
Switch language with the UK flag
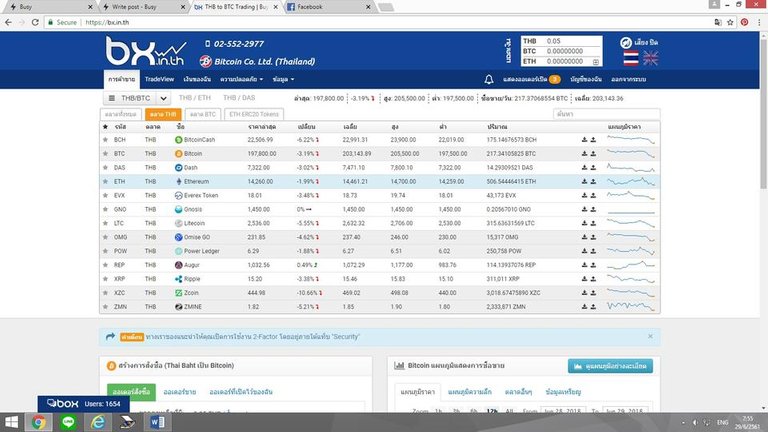click(650, 58)
